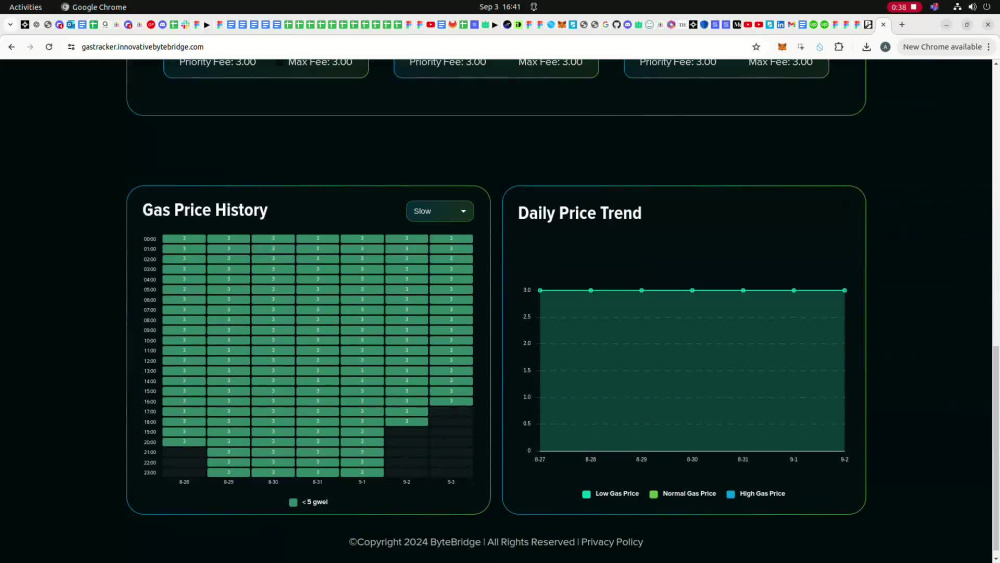Click the Daily Price Trend heading

tap(580, 213)
